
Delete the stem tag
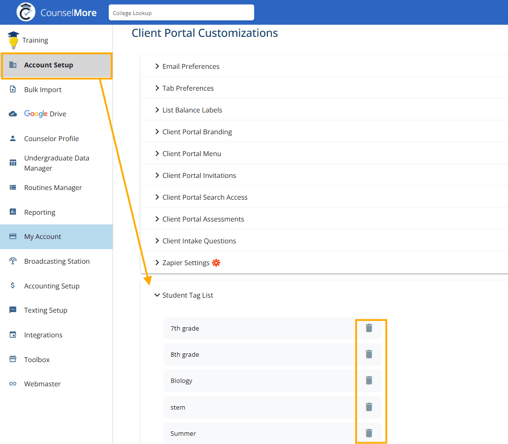(x=369, y=407)
